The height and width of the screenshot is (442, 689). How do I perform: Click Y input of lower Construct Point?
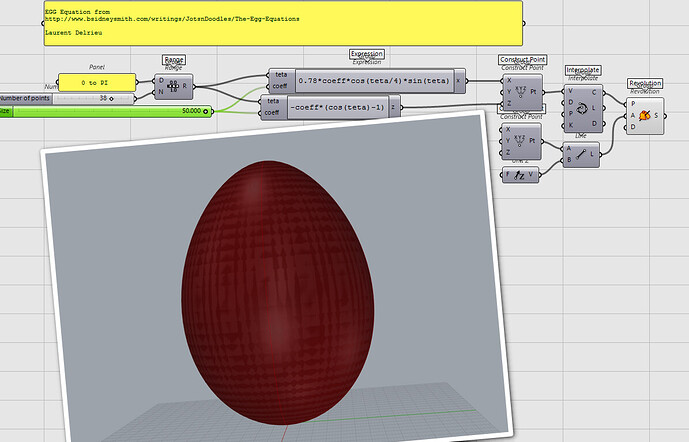508,141
